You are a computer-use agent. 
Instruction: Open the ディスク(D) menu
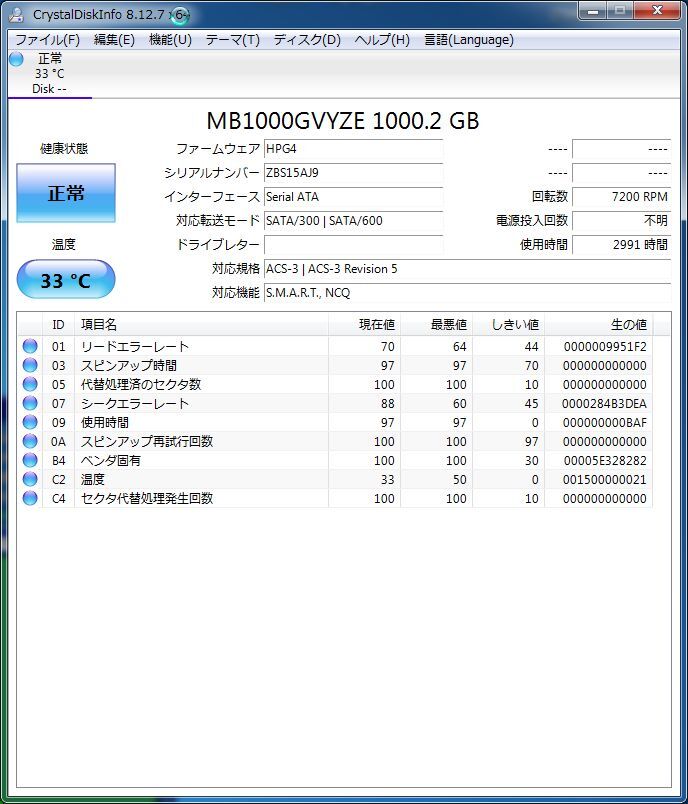click(307, 40)
